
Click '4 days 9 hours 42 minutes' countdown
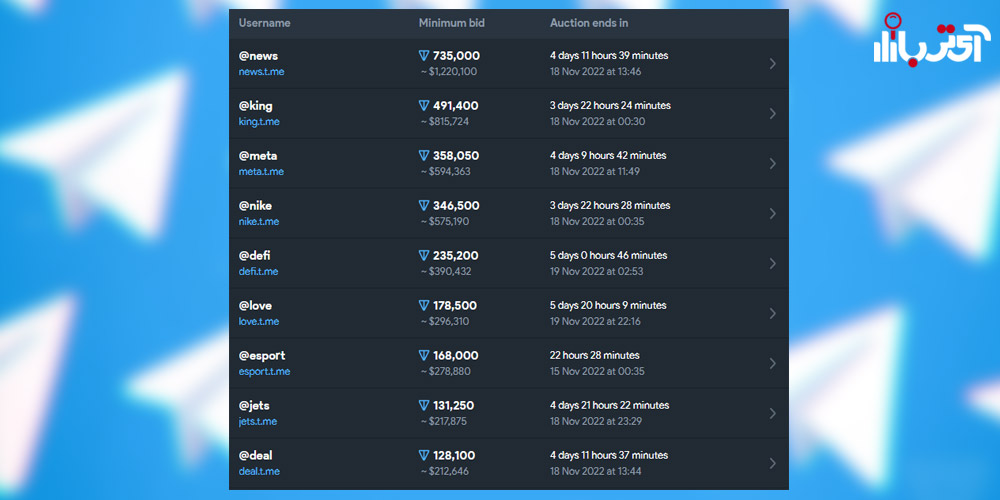pos(608,155)
